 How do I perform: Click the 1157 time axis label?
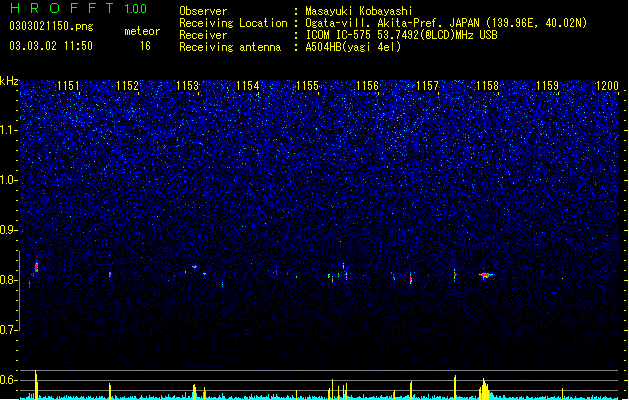[427, 86]
